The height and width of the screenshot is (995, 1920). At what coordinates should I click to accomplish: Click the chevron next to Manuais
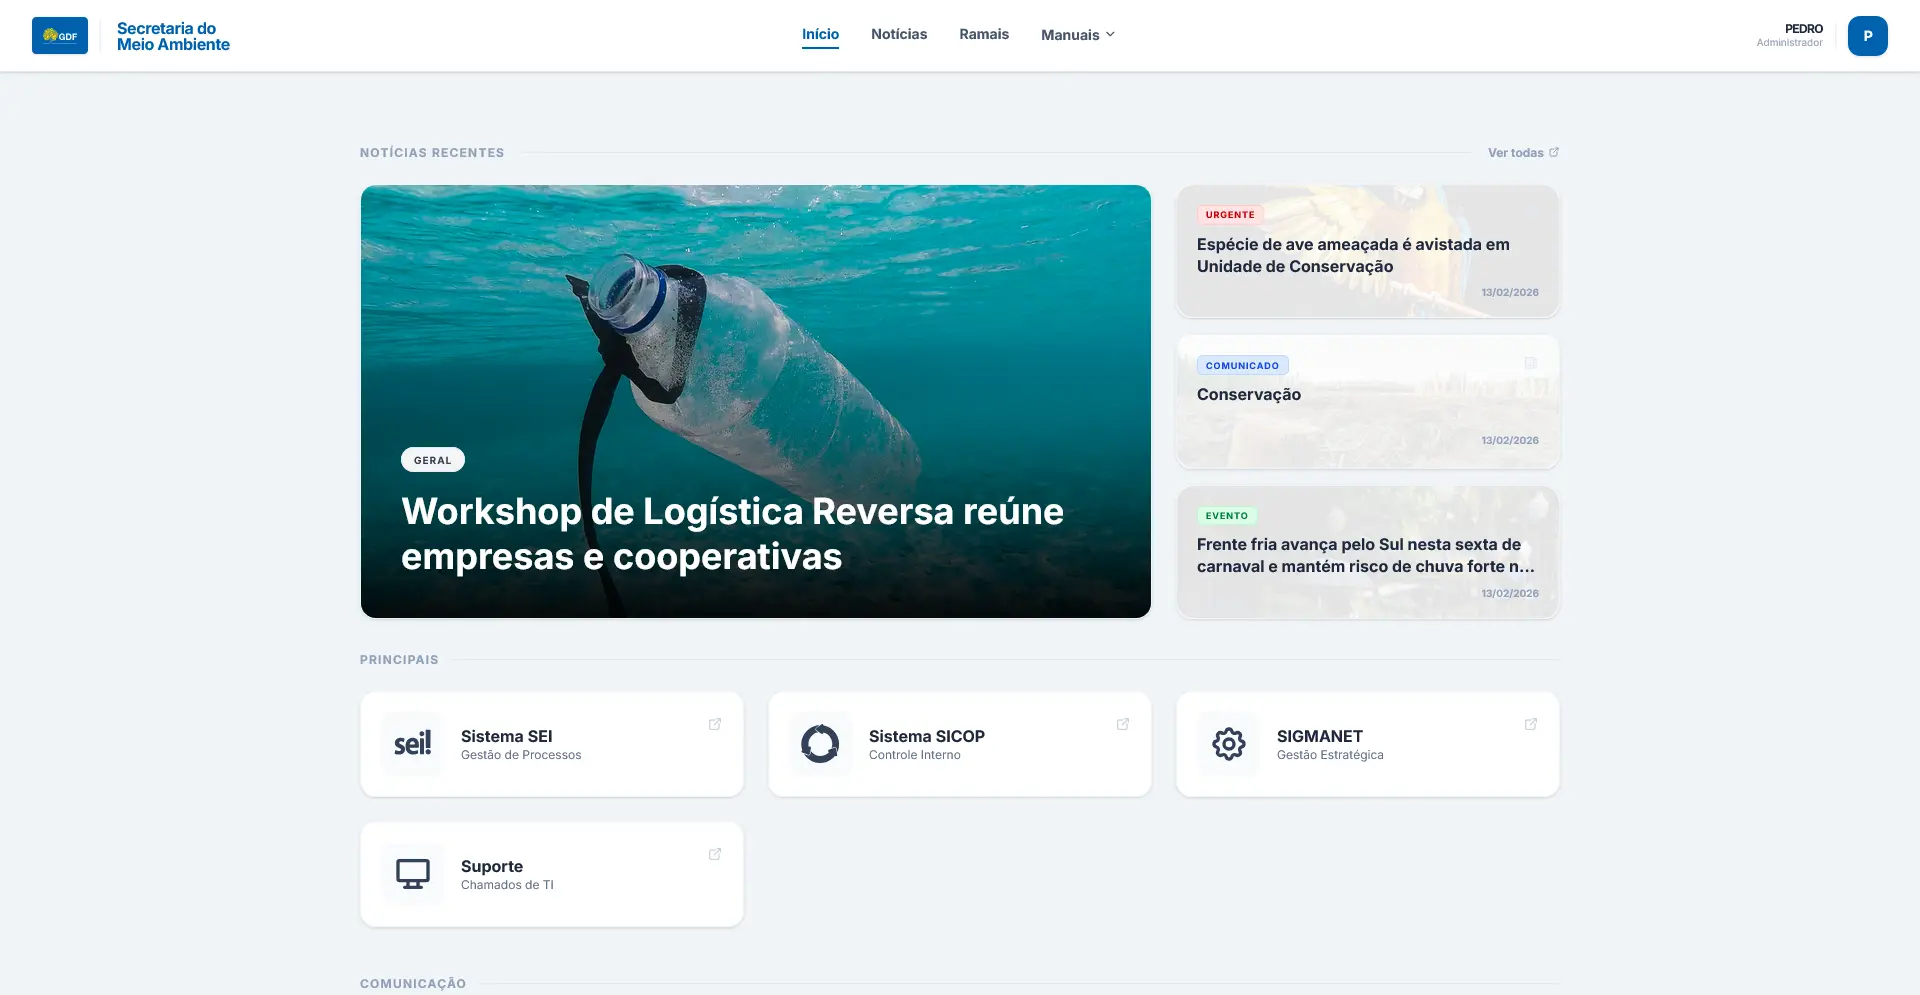click(1110, 35)
